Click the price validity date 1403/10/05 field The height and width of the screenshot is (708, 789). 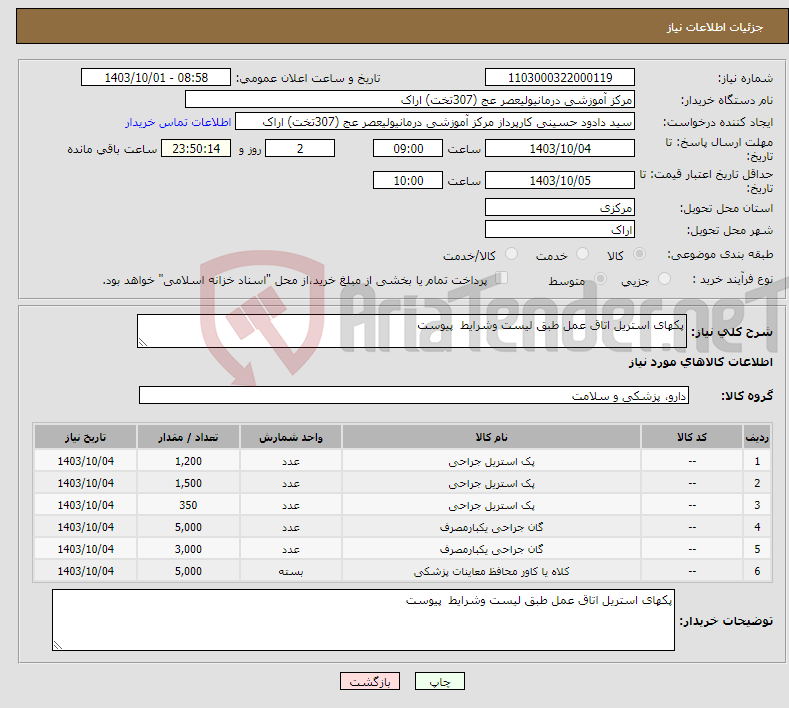click(x=560, y=180)
